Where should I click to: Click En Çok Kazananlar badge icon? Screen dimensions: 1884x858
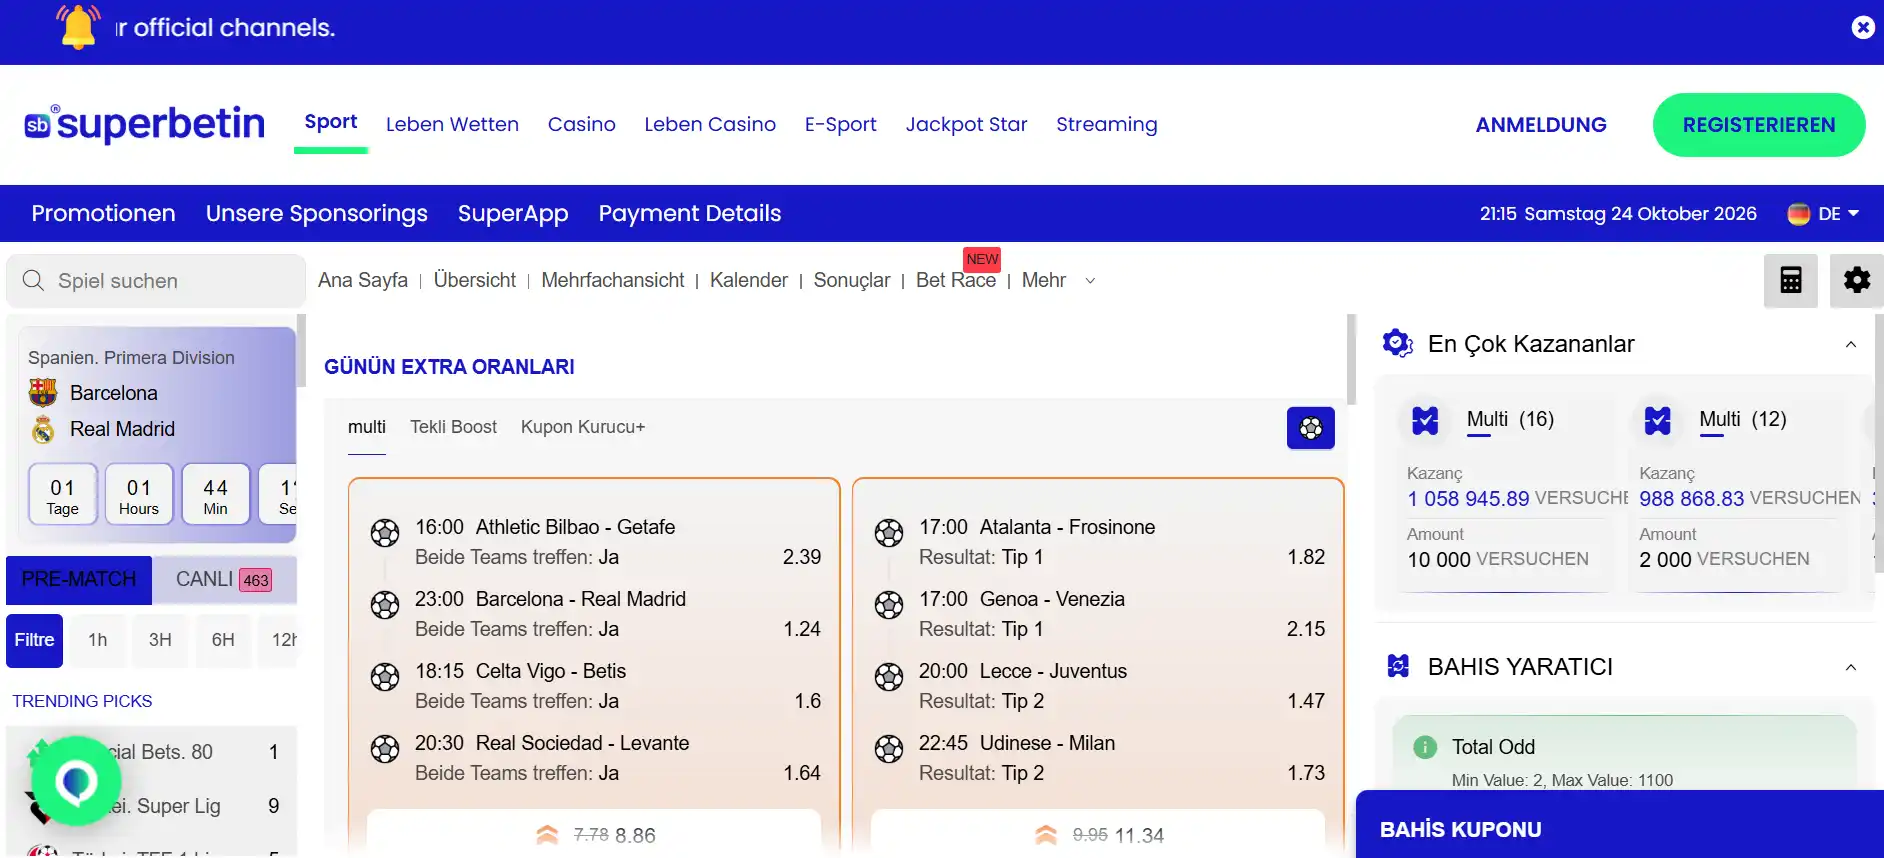point(1397,343)
